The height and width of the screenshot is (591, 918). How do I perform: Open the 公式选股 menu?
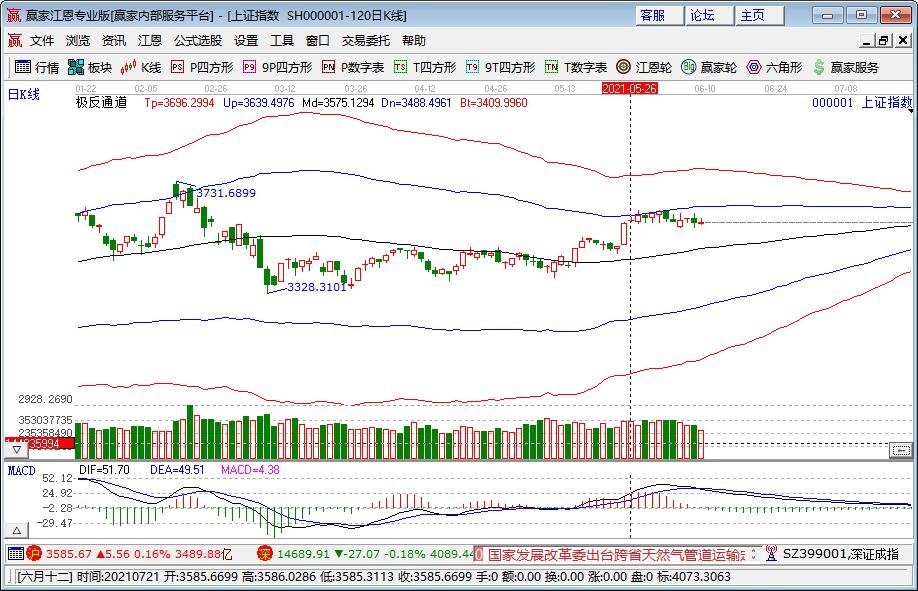coord(198,41)
